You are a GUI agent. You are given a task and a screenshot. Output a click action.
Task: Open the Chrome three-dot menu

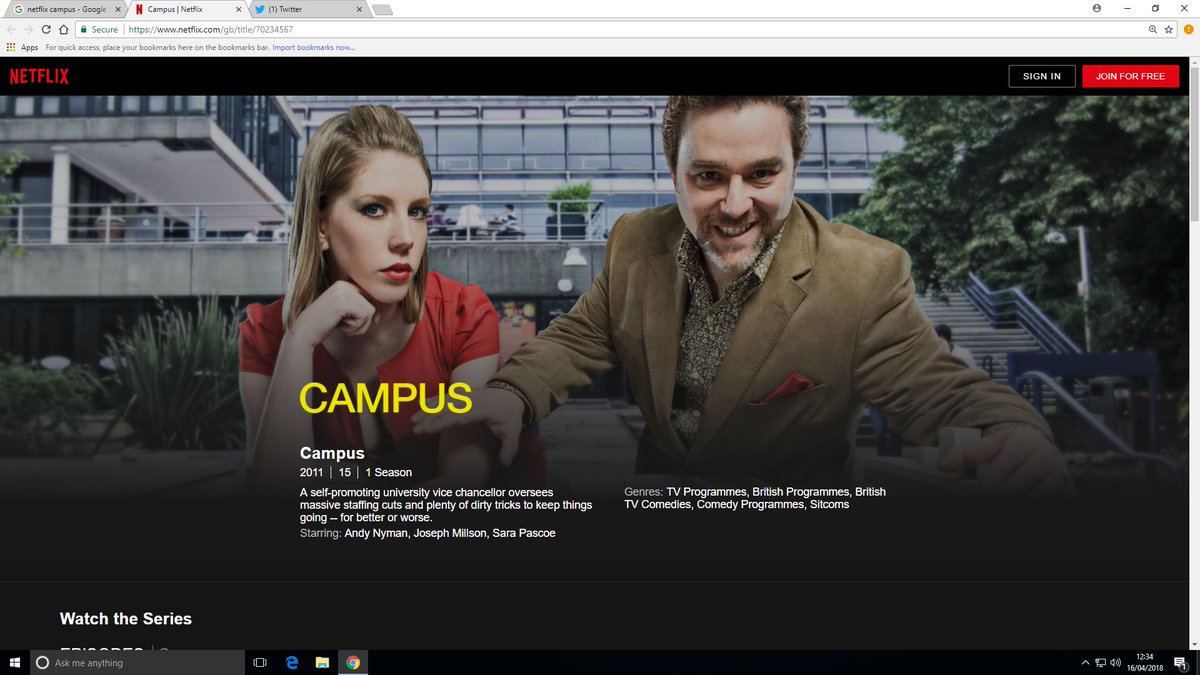[x=1187, y=29]
